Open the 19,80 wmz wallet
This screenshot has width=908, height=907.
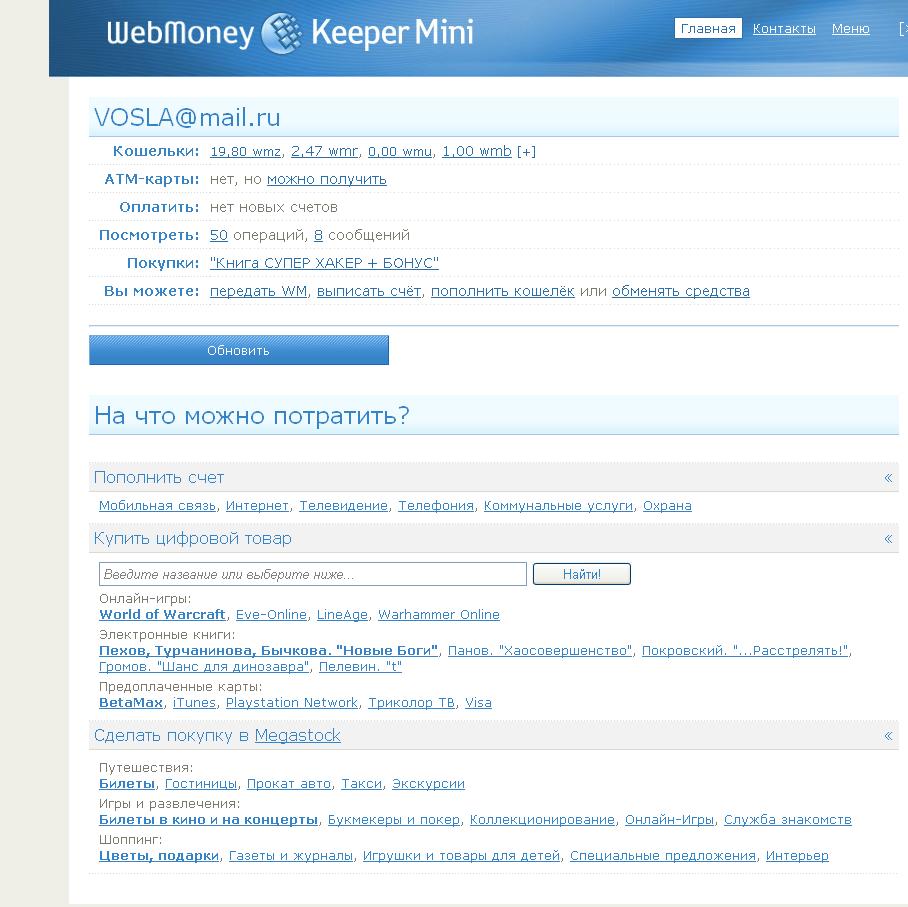coord(245,152)
